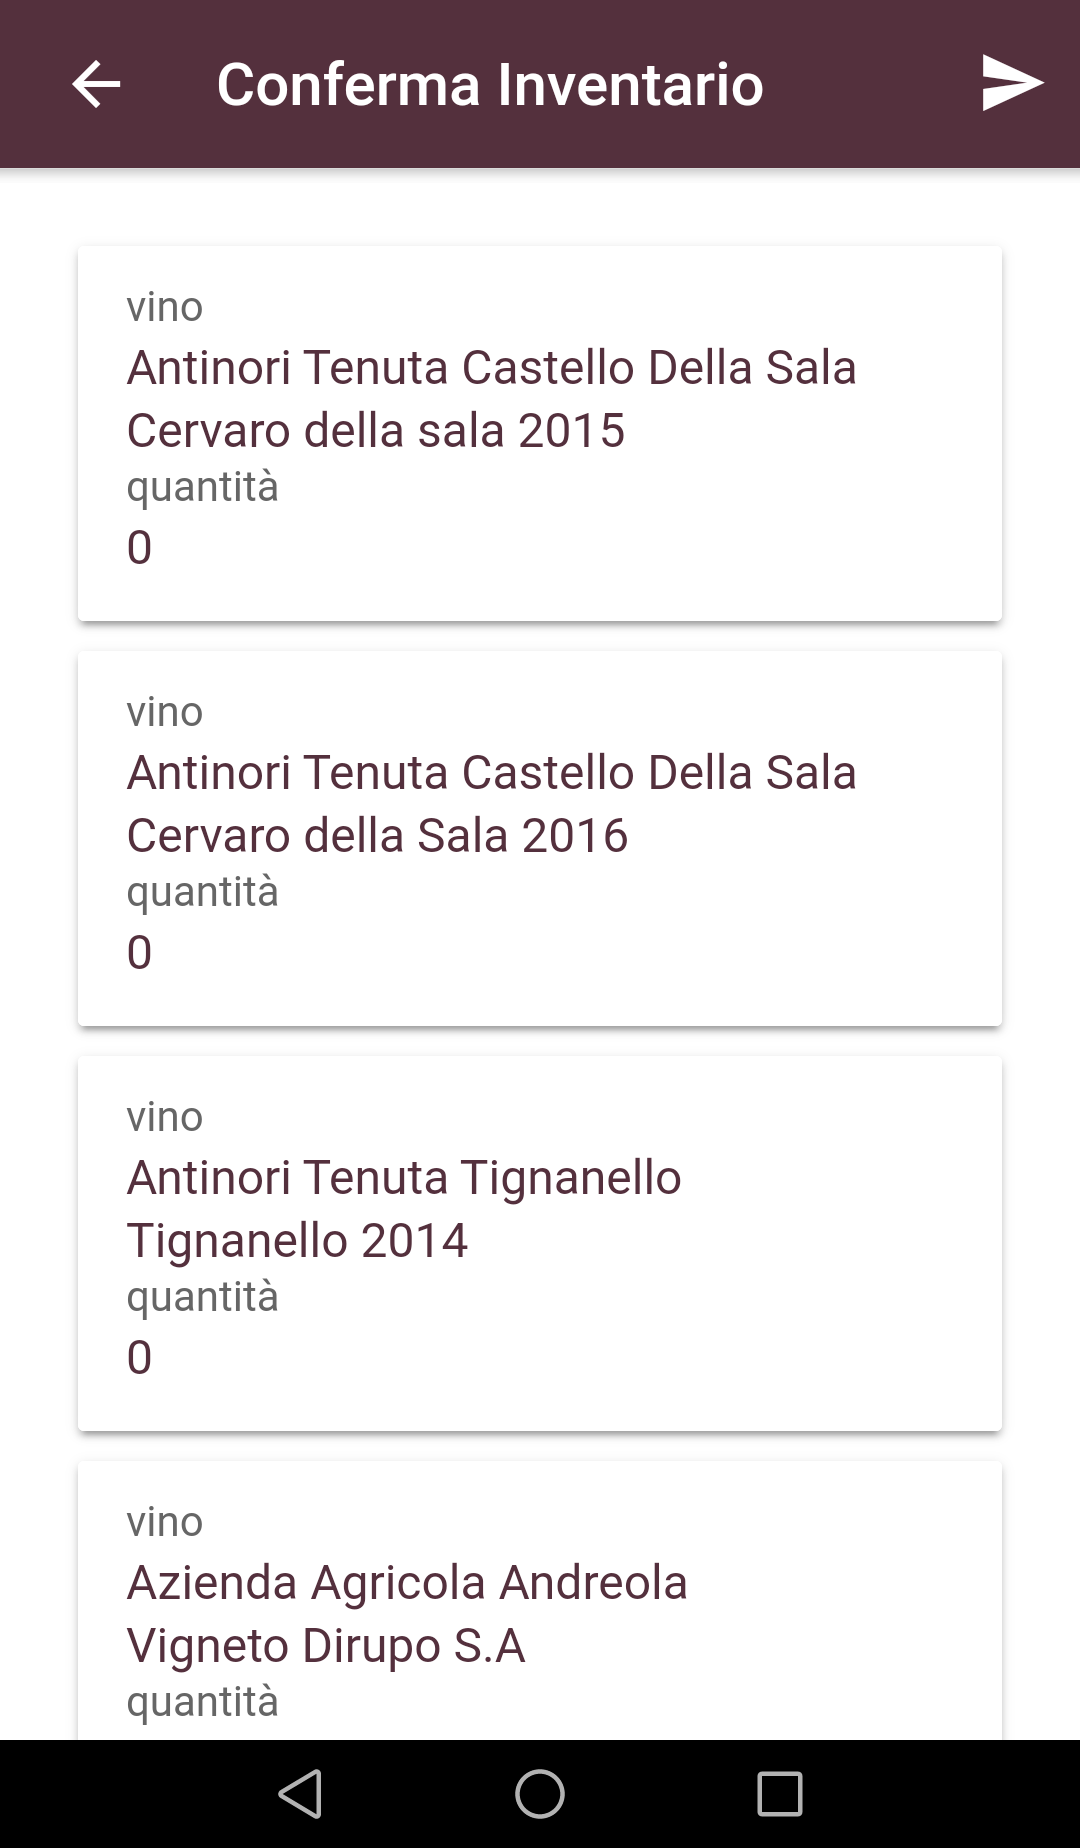Tap Azienda Agricola Andreola producer name
This screenshot has width=1080, height=1848.
tap(407, 1583)
